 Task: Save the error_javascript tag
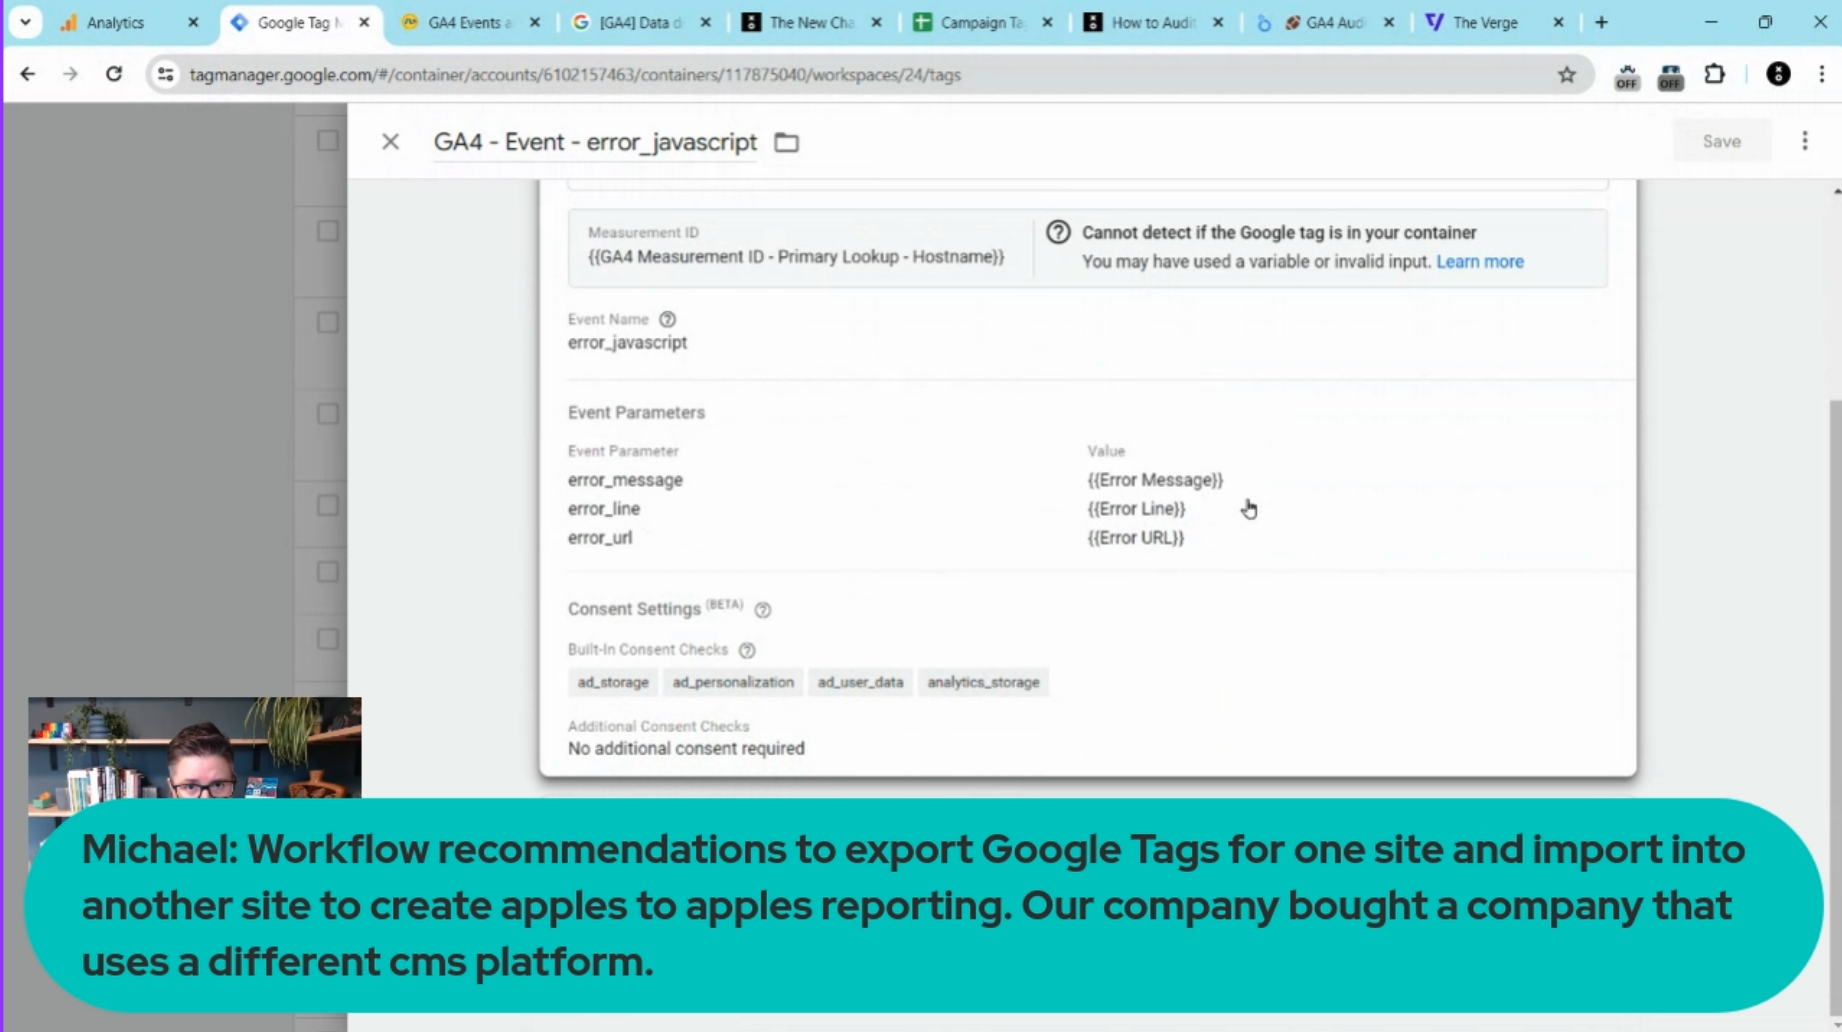tap(1721, 141)
